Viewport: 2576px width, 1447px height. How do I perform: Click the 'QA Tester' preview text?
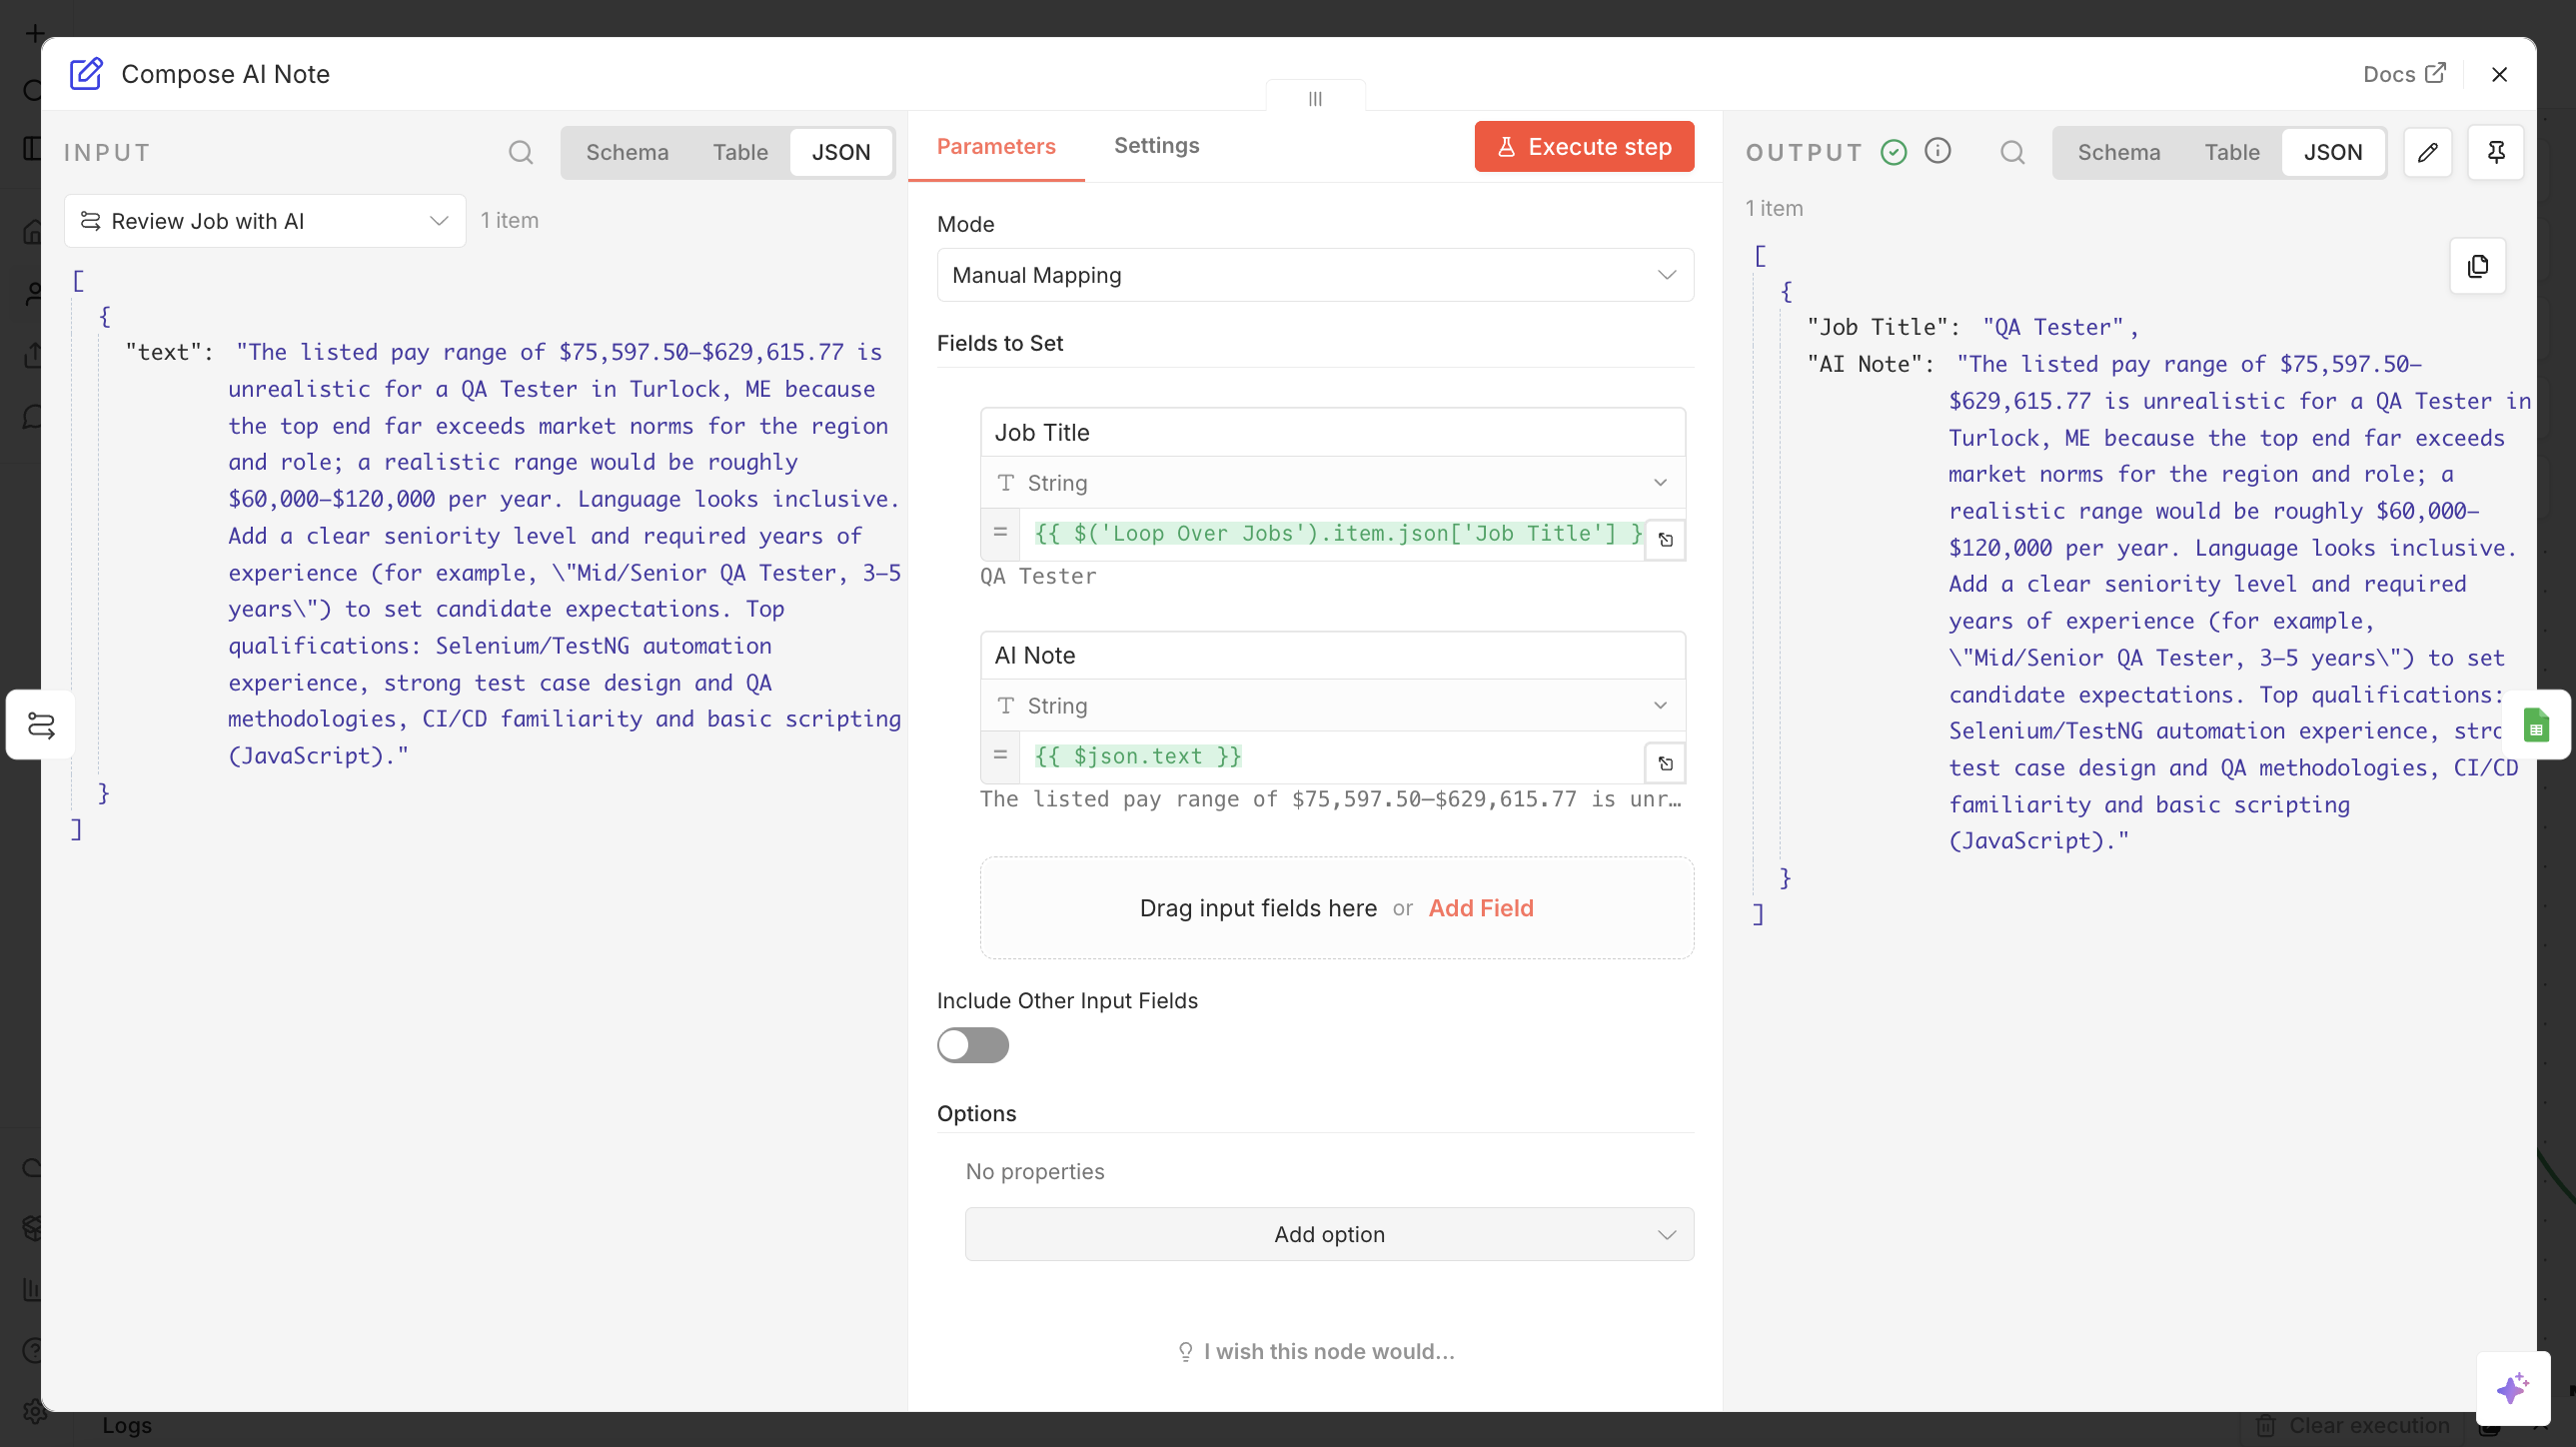(1038, 576)
